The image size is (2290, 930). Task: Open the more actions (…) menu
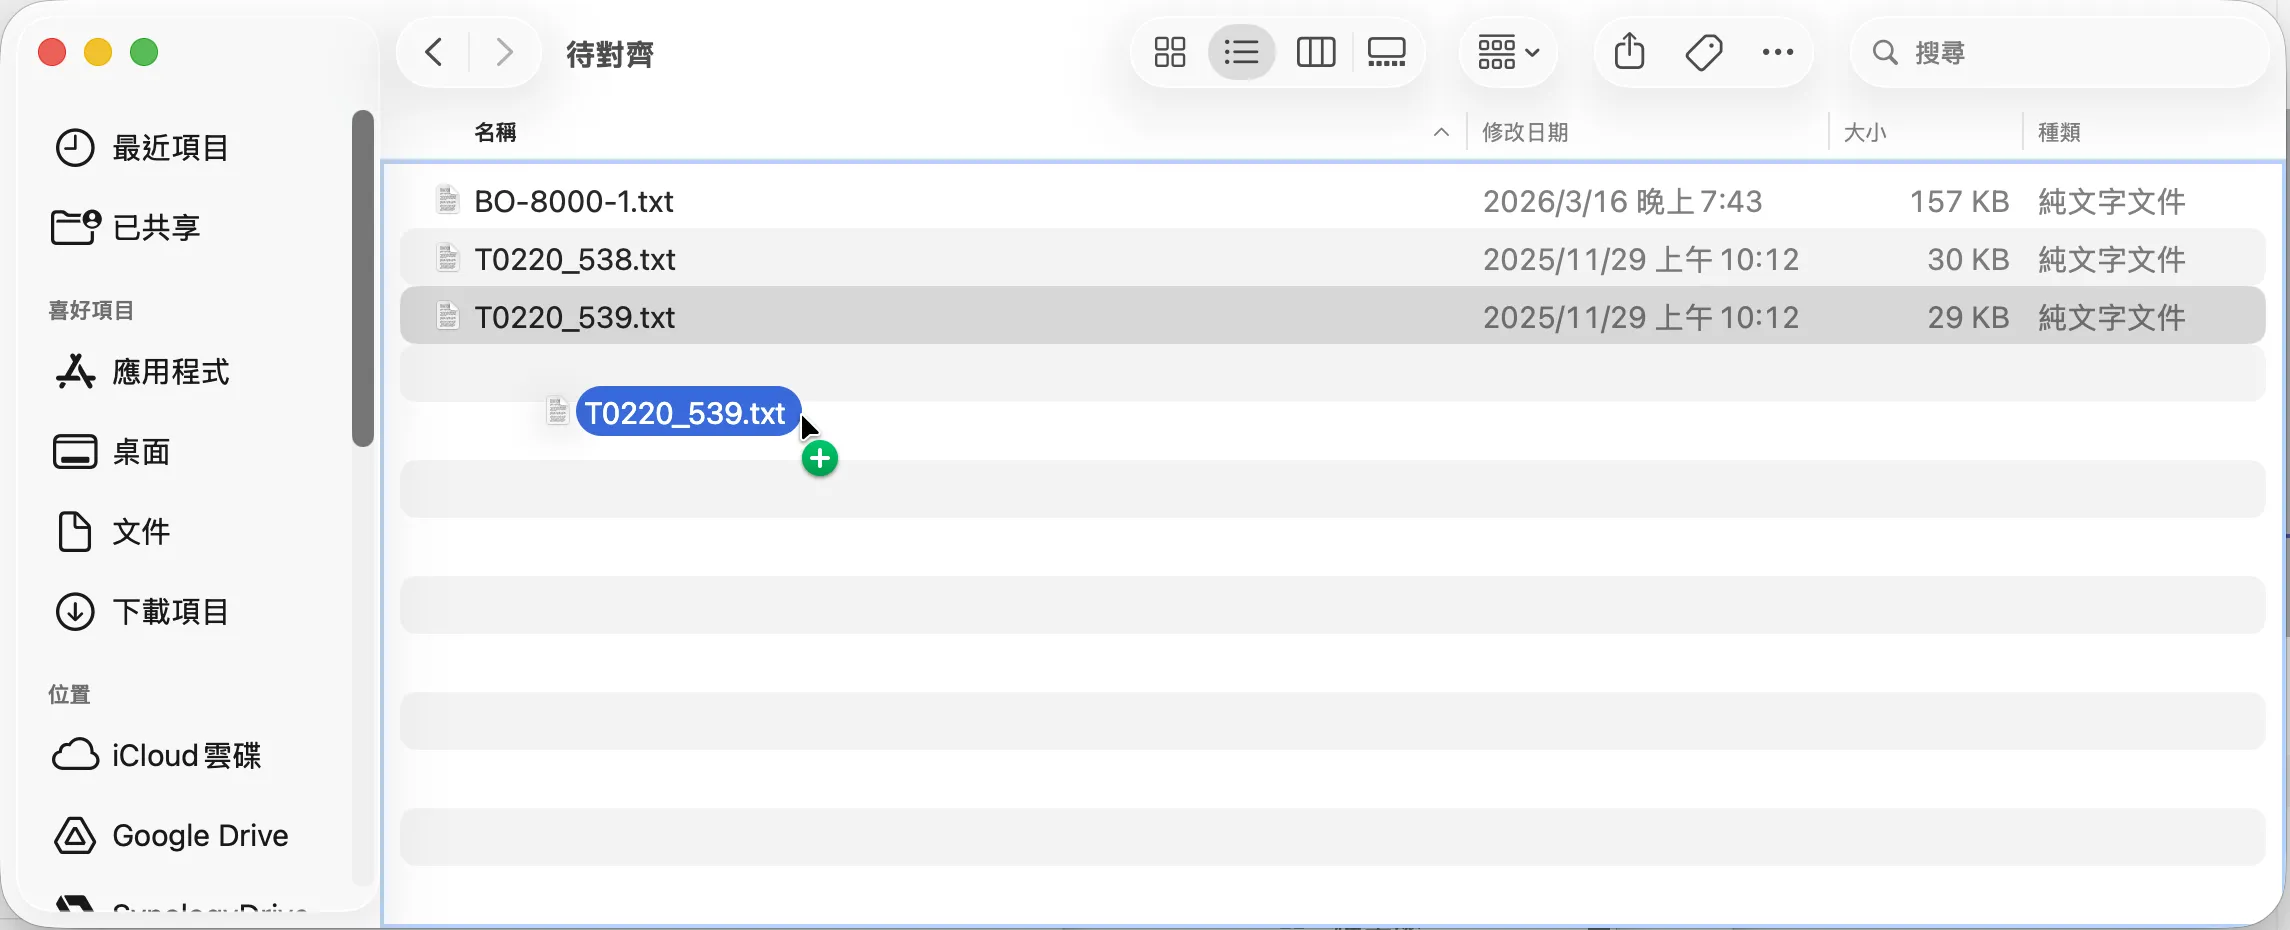coord(1777,52)
